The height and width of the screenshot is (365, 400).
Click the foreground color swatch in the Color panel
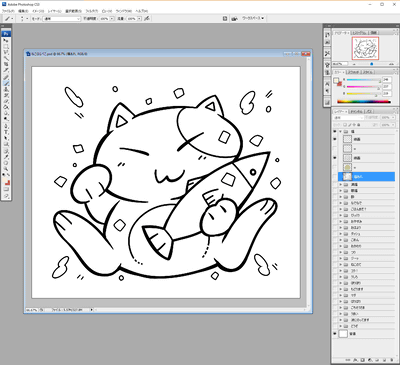click(x=336, y=80)
